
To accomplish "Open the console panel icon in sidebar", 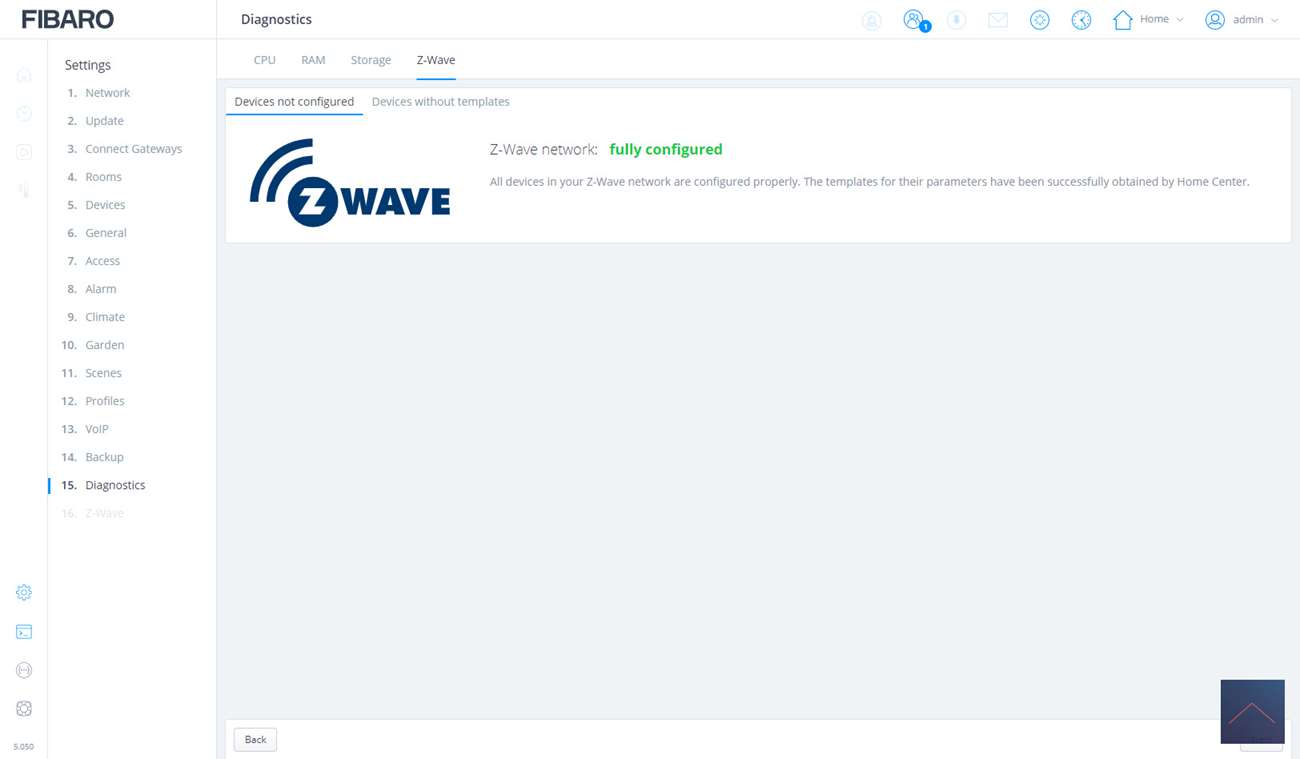I will [x=24, y=632].
